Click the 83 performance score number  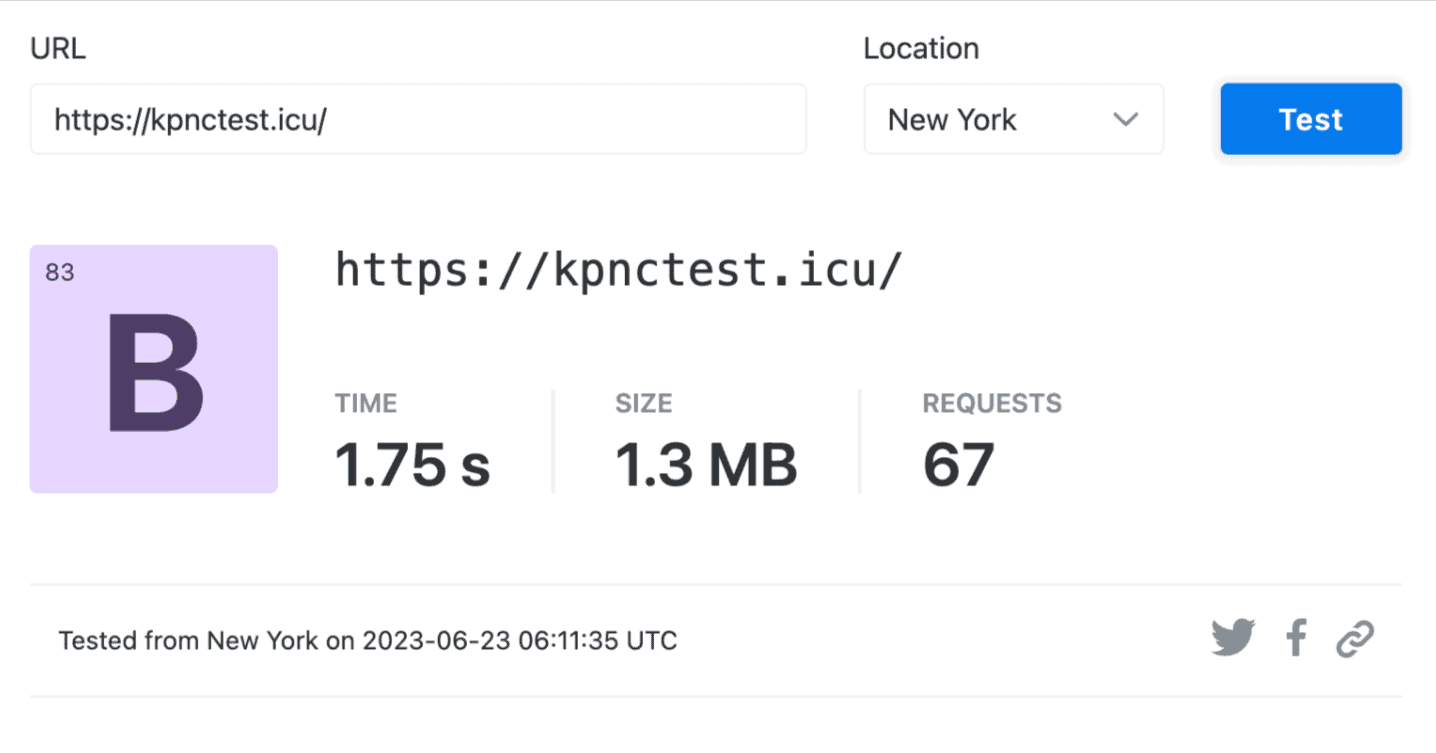tap(60, 272)
